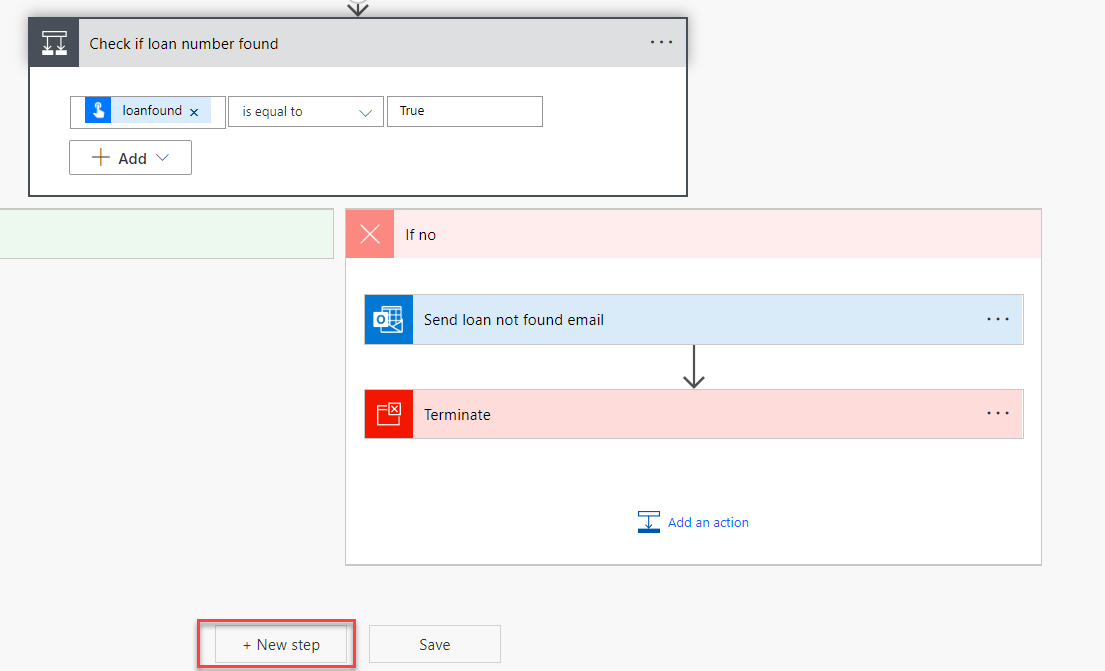Open ellipsis menu for Send loan not found email
The width and height of the screenshot is (1105, 671).
point(997,319)
